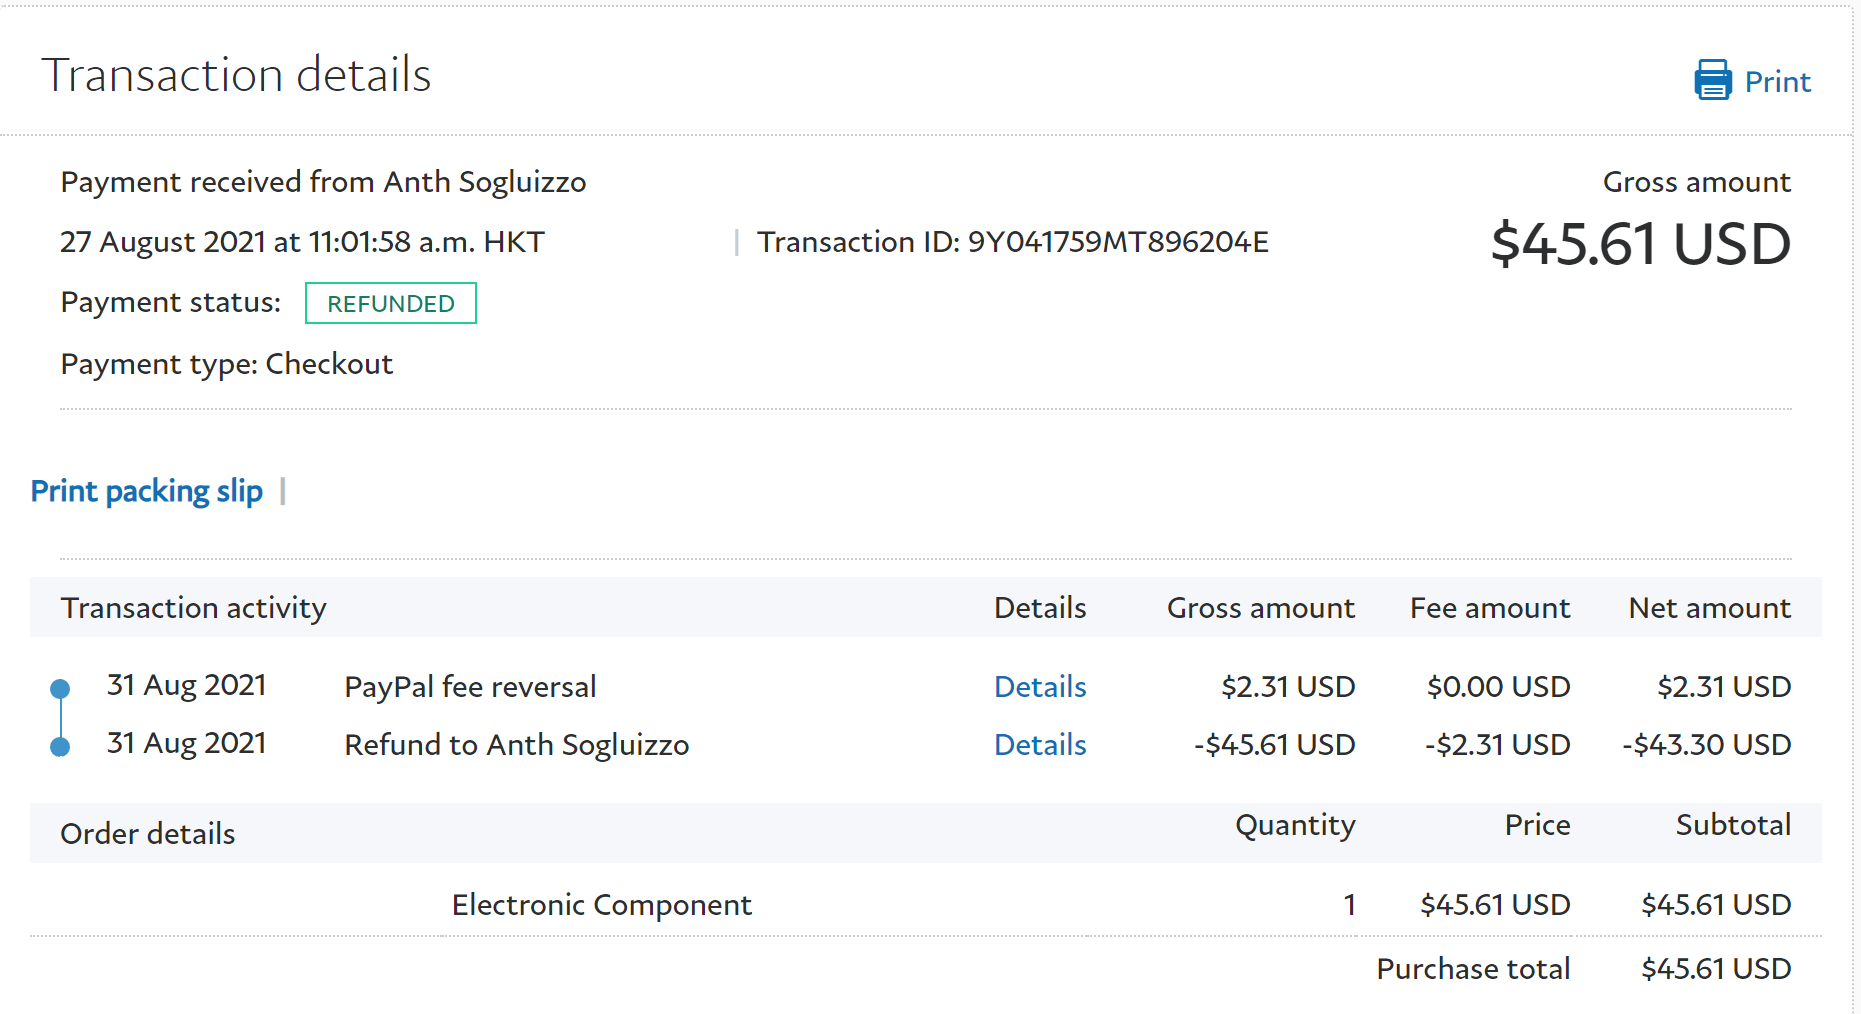Click the Fee amount column header

pyautogui.click(x=1490, y=608)
